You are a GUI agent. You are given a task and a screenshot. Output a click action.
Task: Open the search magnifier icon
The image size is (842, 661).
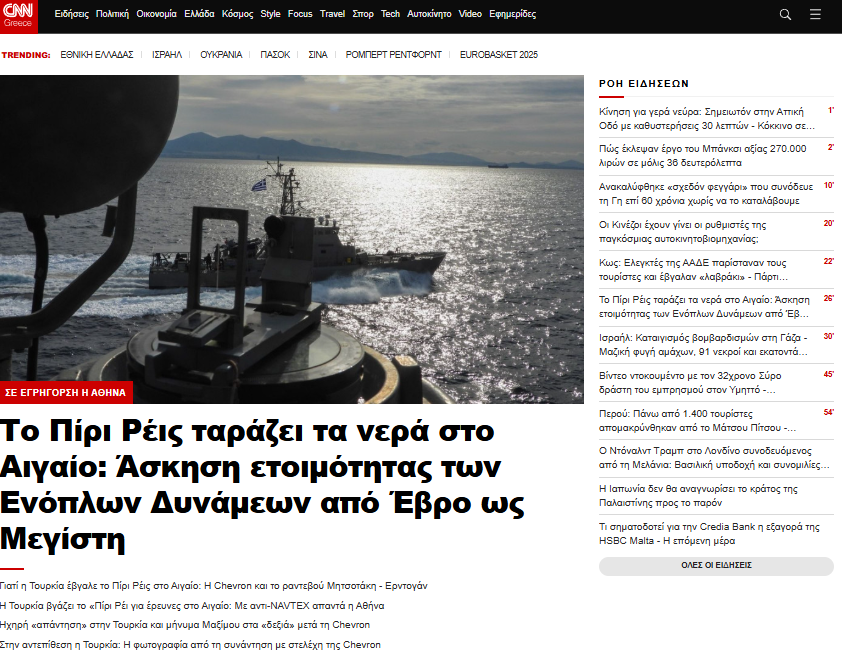[785, 14]
